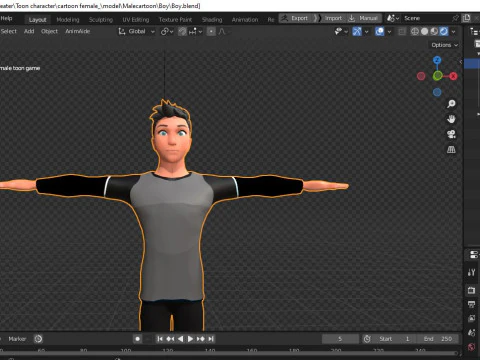
Task: Play animation in reverse
Action: coord(180,339)
